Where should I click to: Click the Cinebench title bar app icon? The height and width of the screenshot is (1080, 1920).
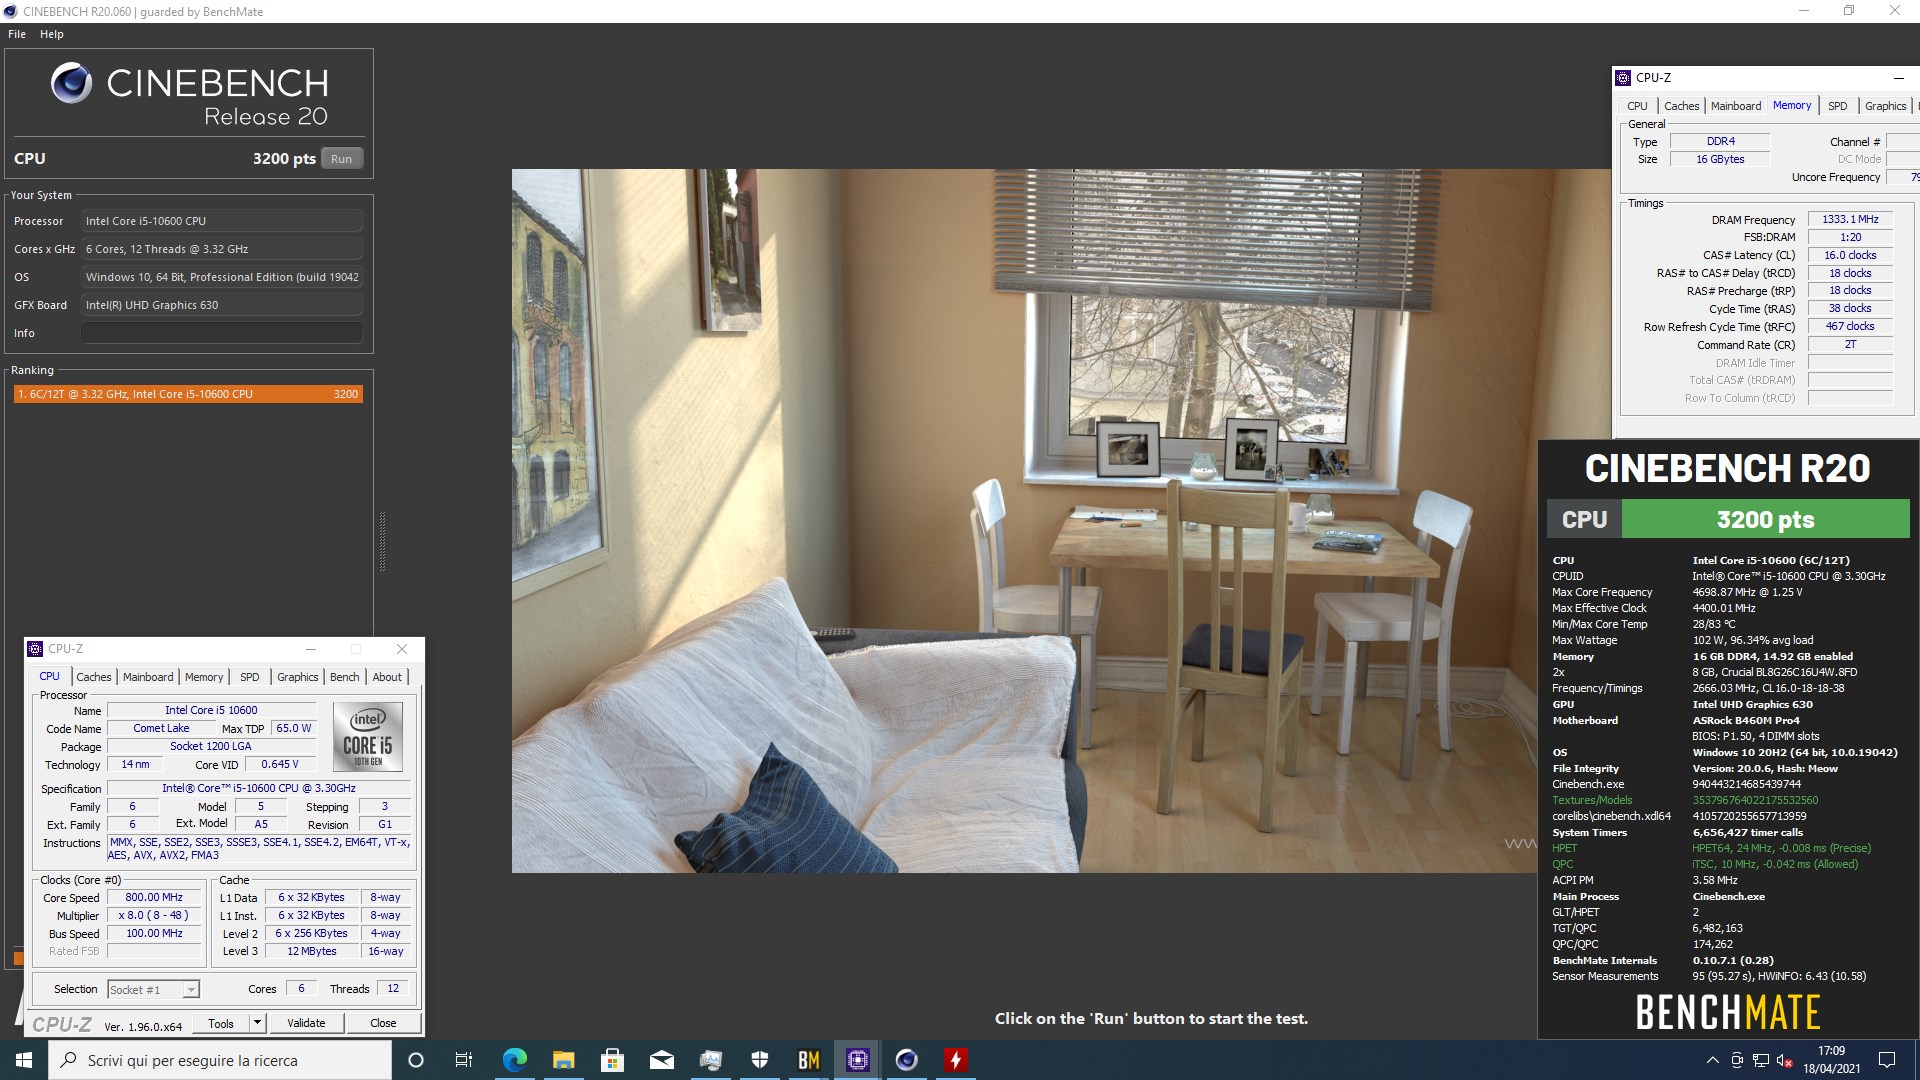[x=10, y=12]
